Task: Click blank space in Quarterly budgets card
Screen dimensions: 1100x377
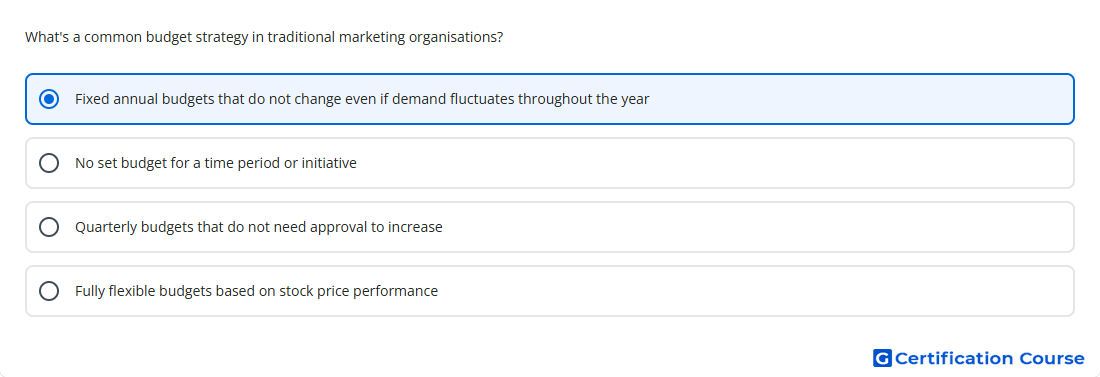Action: [758, 227]
